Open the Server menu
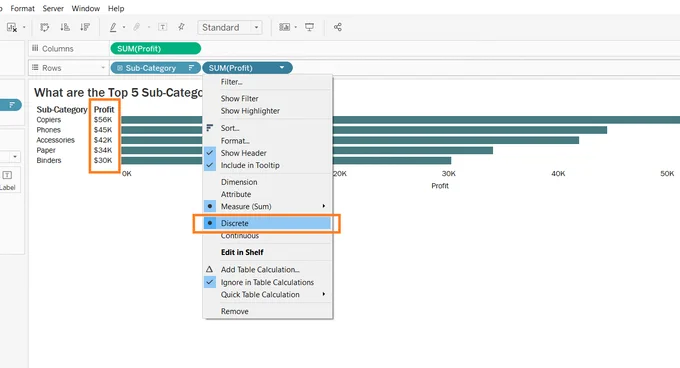Screen dimensions: 680x368 point(53,8)
